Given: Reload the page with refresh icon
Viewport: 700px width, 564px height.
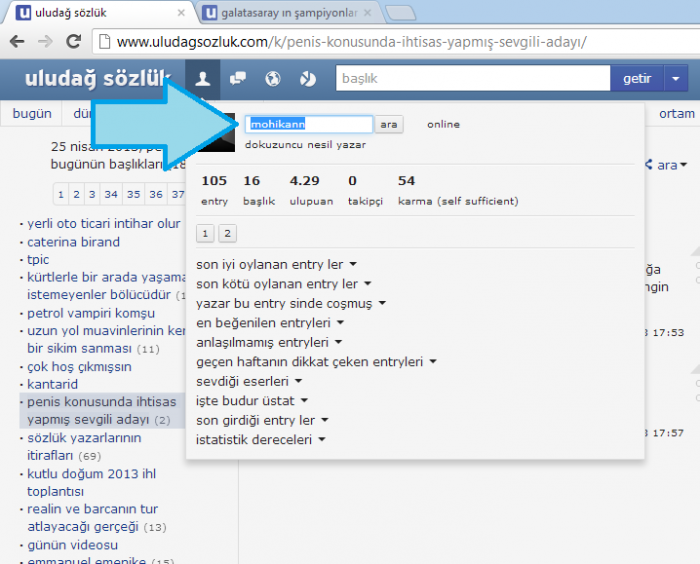Looking at the screenshot, I should point(73,42).
